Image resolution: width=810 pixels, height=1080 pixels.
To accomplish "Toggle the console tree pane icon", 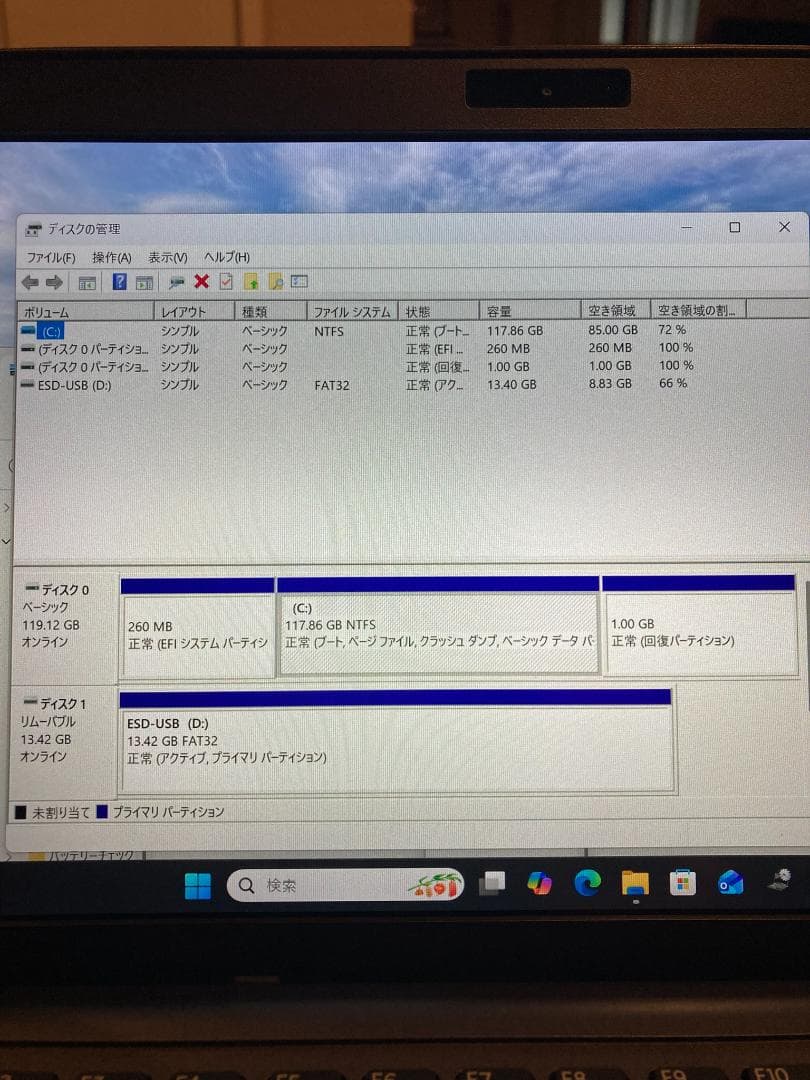I will pos(86,282).
